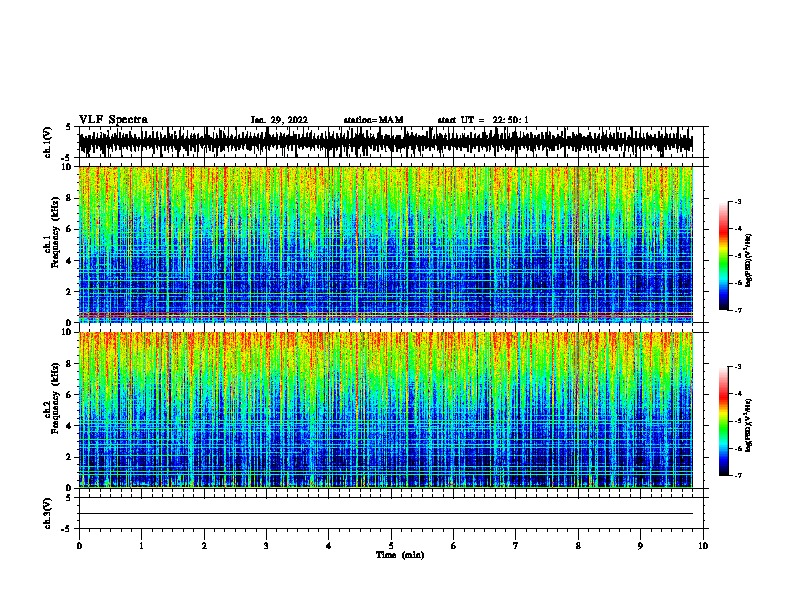Click the "6" frequency tick of ch.2 spectrogram

point(68,394)
